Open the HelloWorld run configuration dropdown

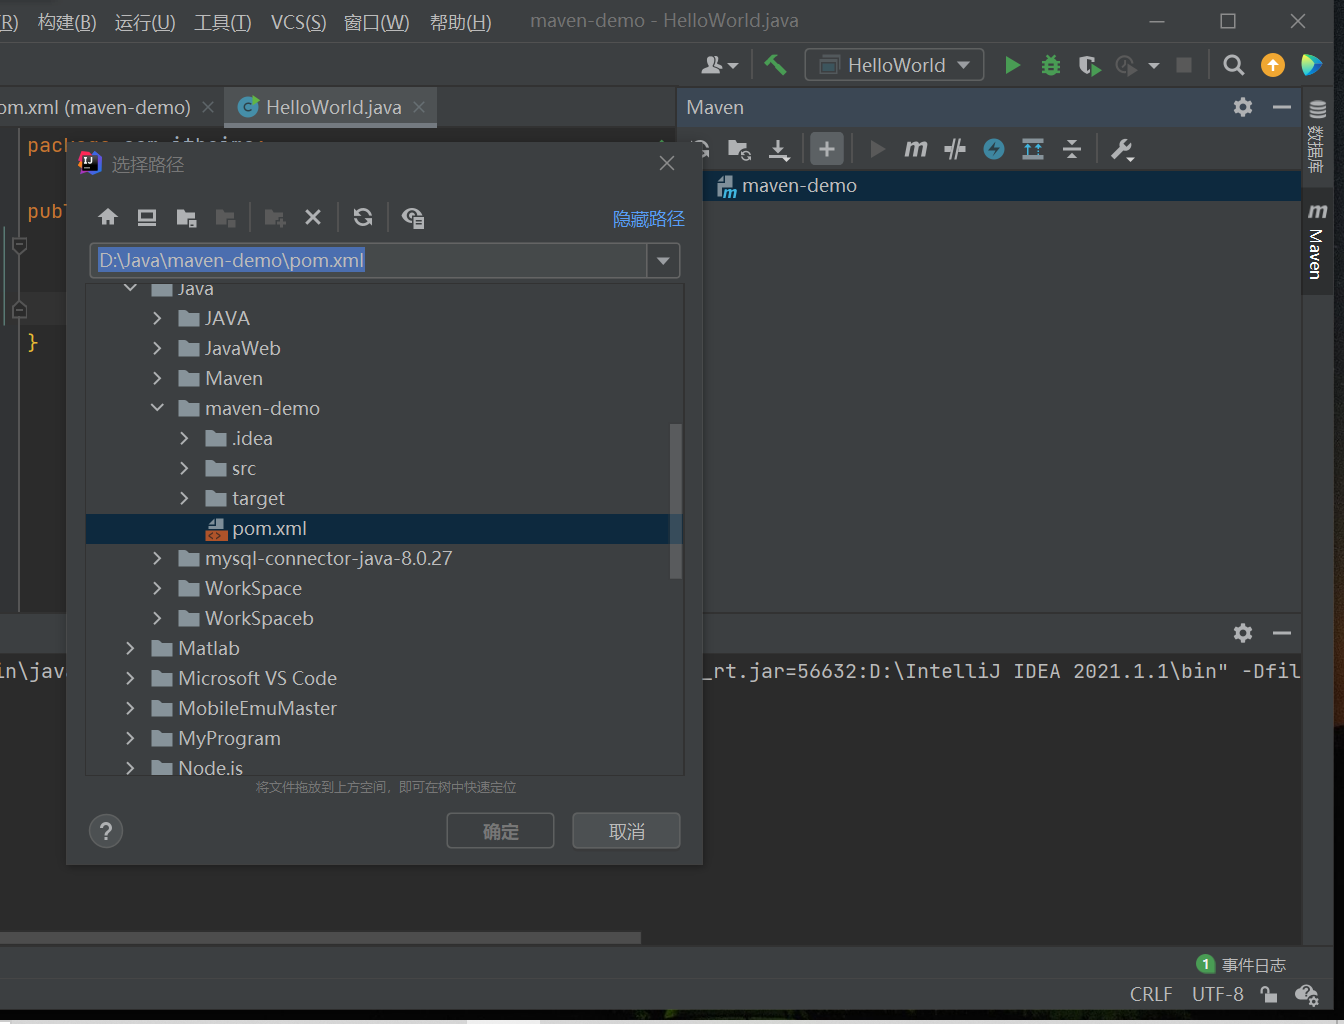pos(894,65)
